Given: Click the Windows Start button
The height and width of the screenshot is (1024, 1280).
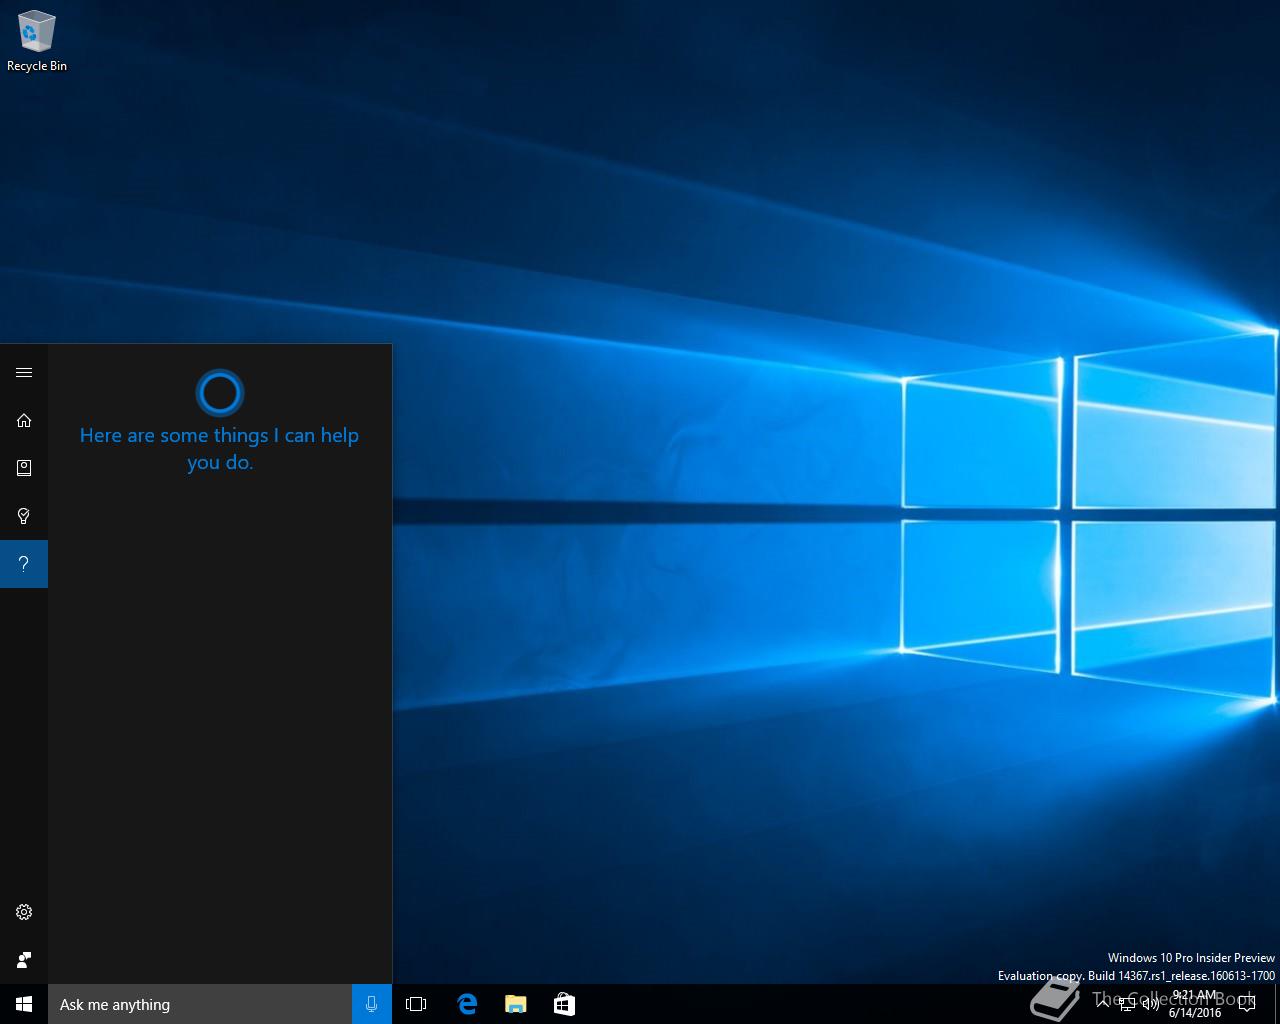Looking at the screenshot, I should [x=24, y=1004].
